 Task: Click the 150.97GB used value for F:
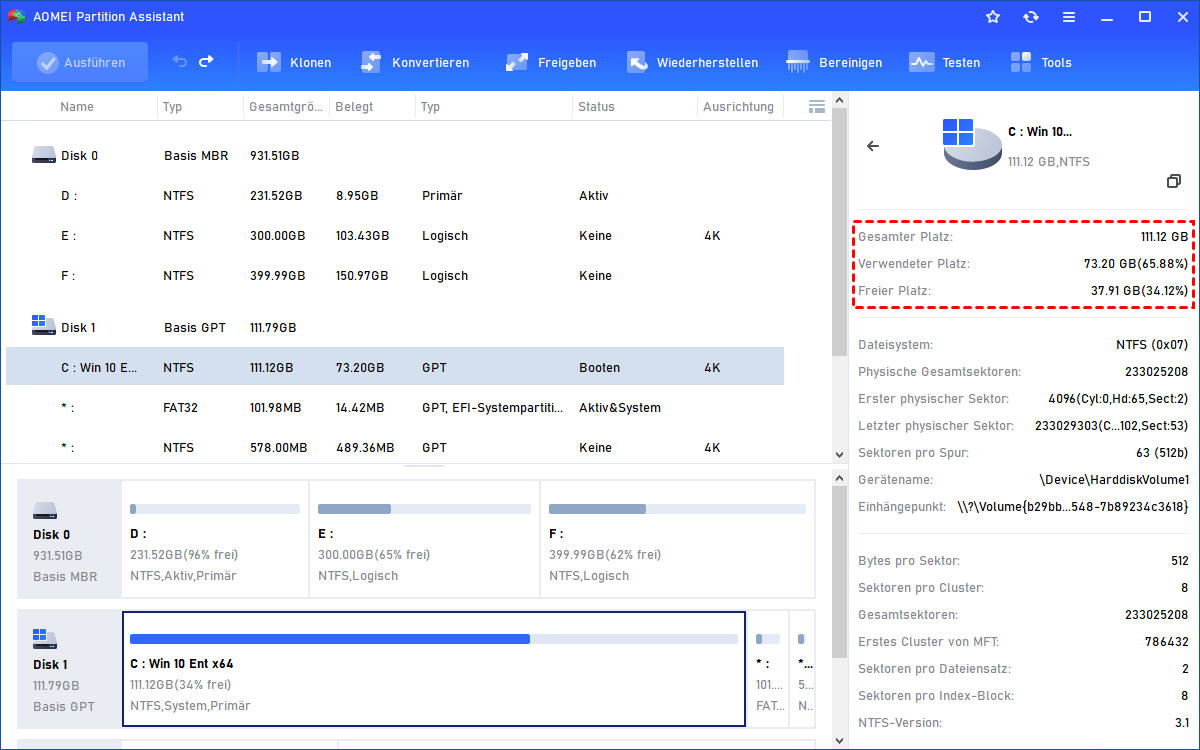click(x=362, y=276)
